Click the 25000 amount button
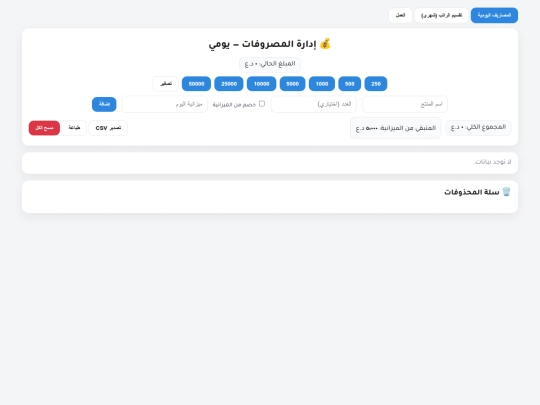The width and height of the screenshot is (540, 405). 229,84
